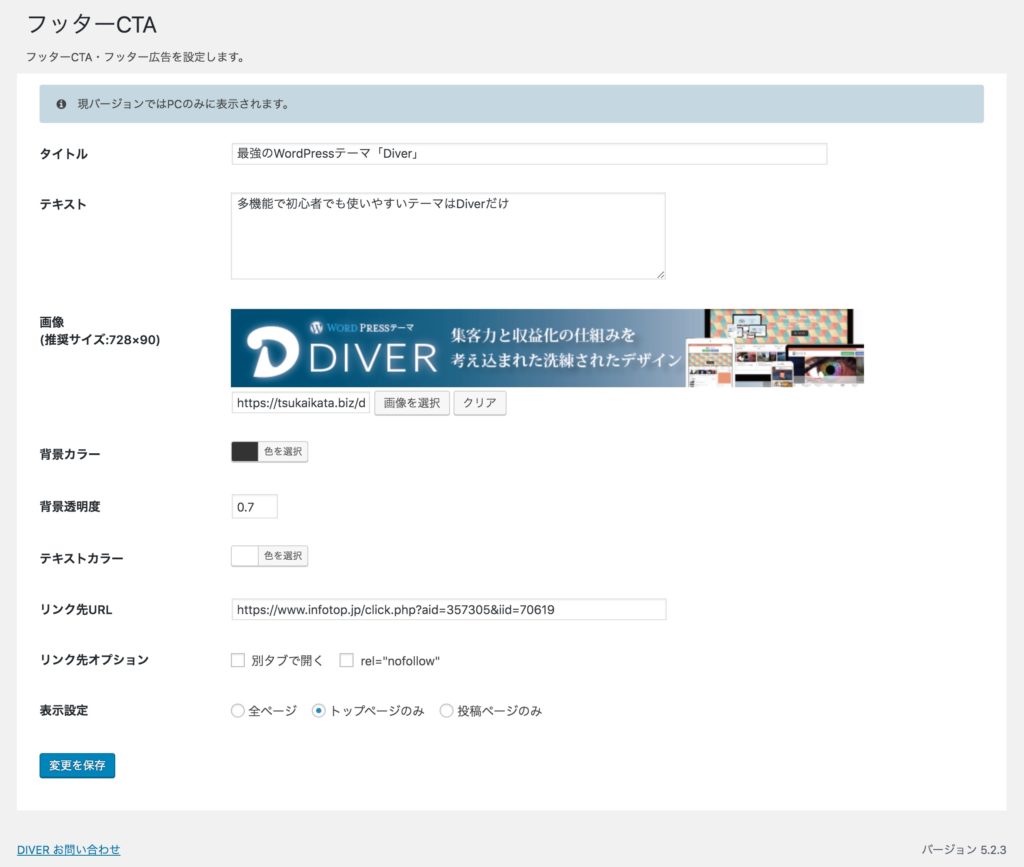Screen dimensions: 1024x867
Task: Open 色を選択 for テキストカラー
Action: [x=283, y=556]
